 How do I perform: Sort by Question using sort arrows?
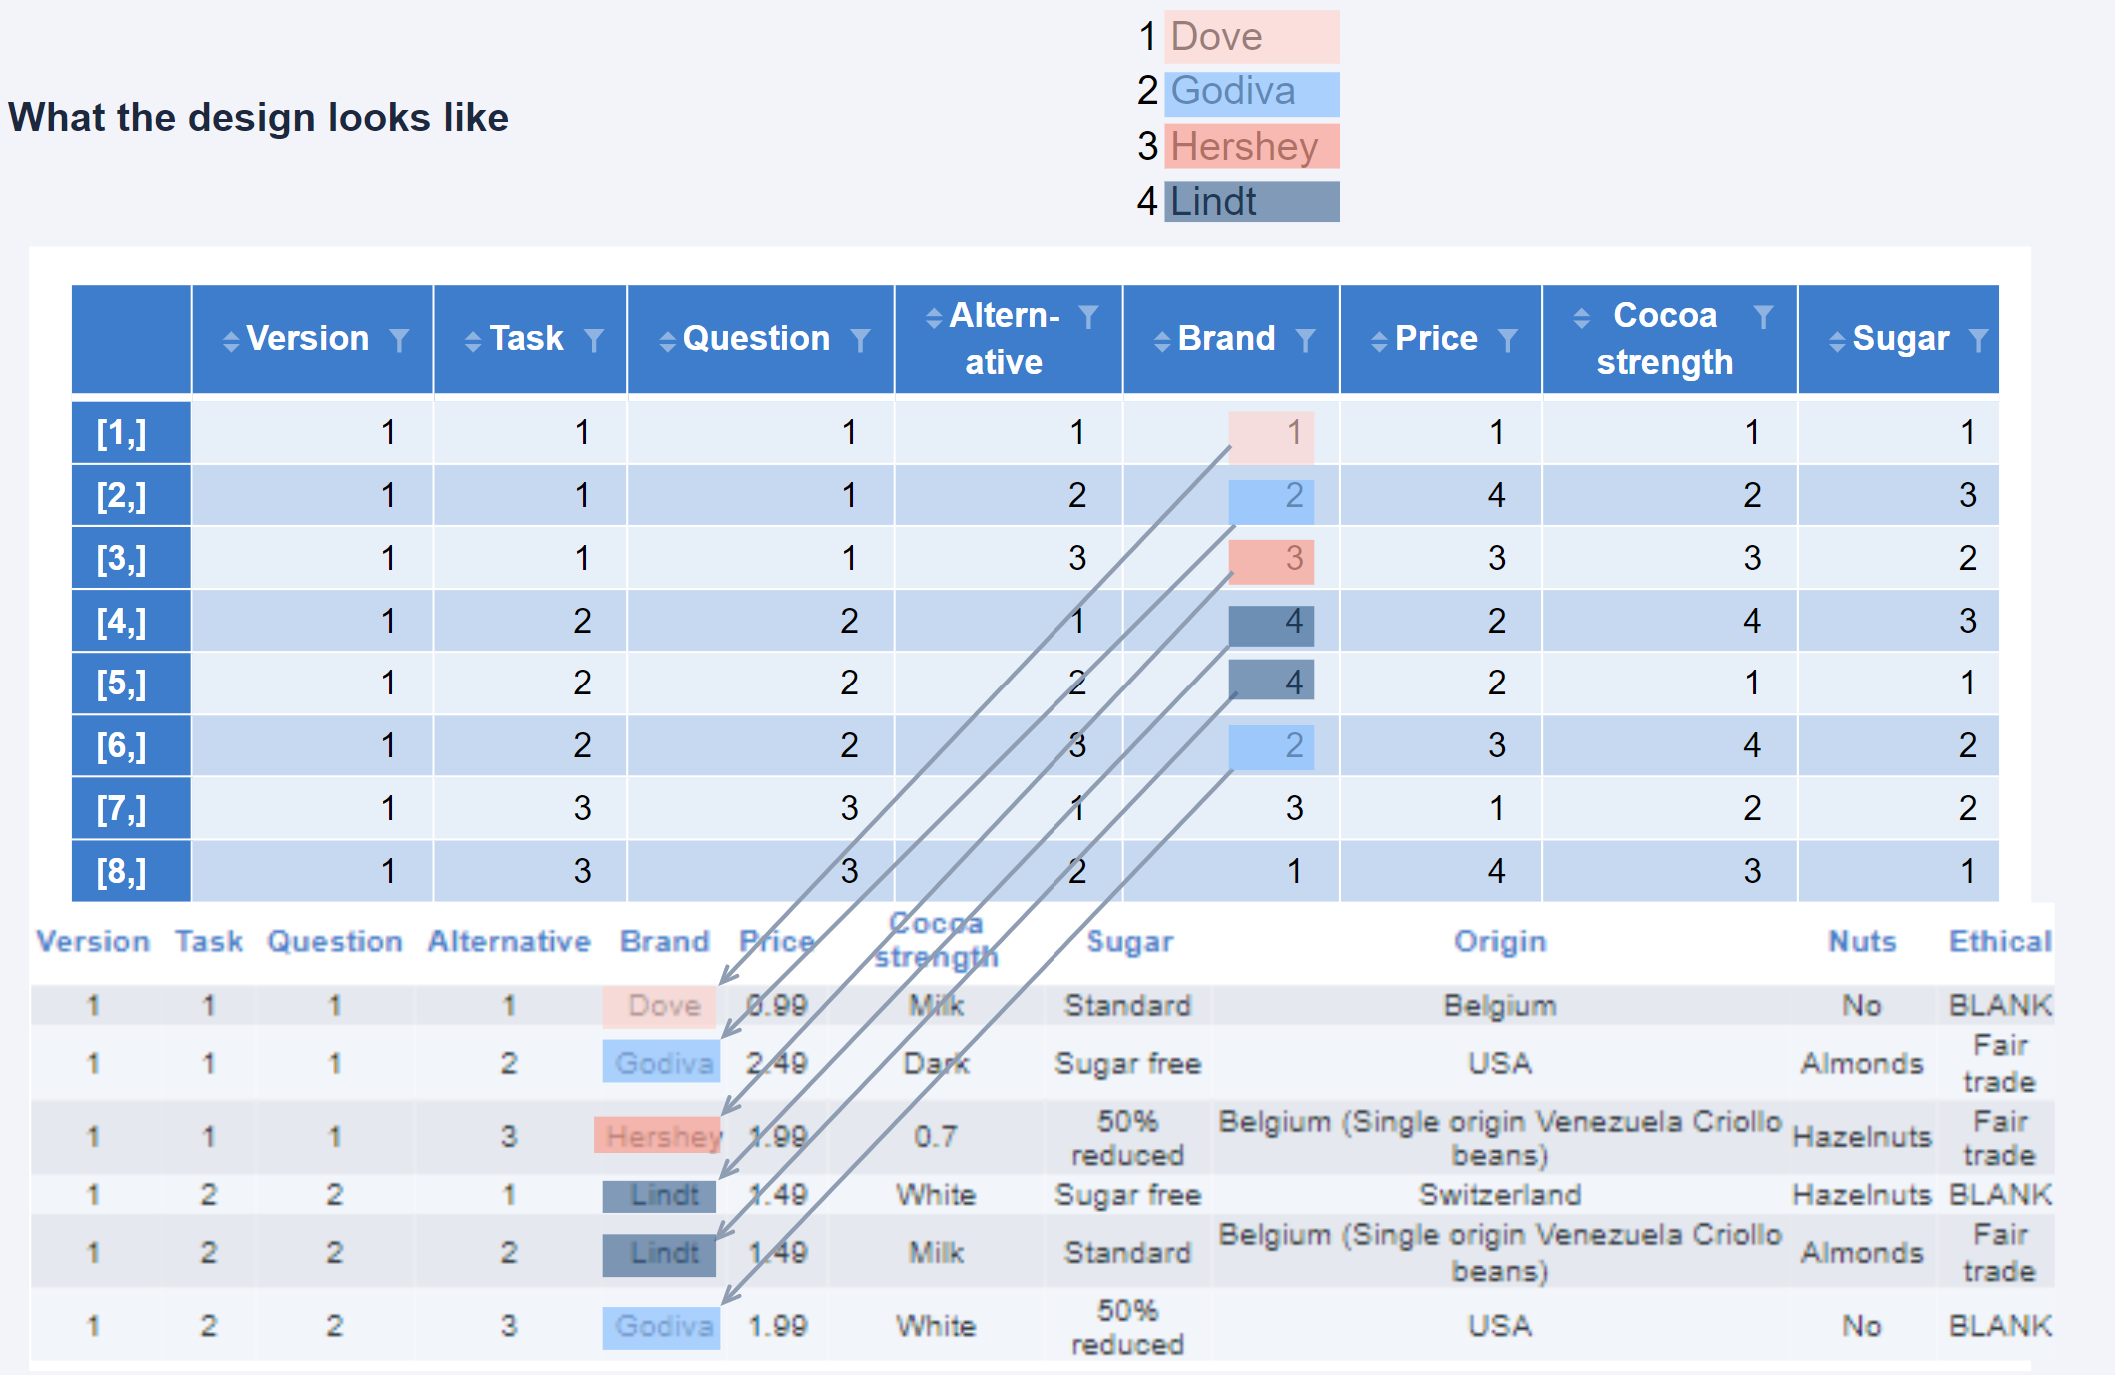[x=668, y=341]
